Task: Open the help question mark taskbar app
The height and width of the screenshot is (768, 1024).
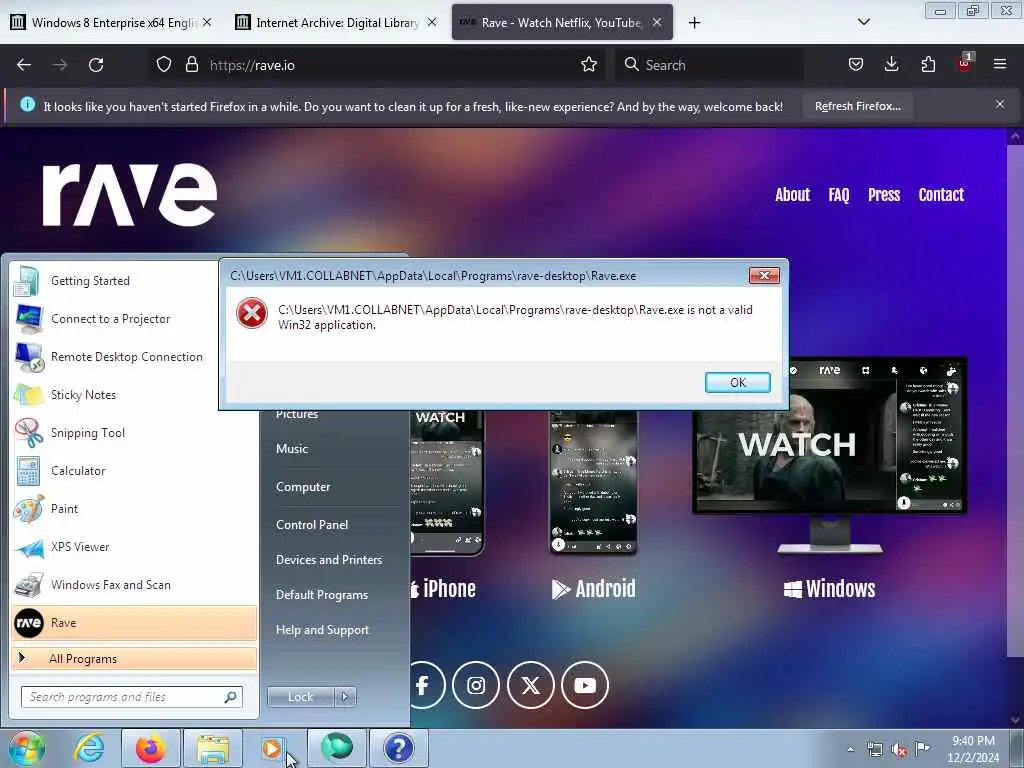Action: [398, 748]
